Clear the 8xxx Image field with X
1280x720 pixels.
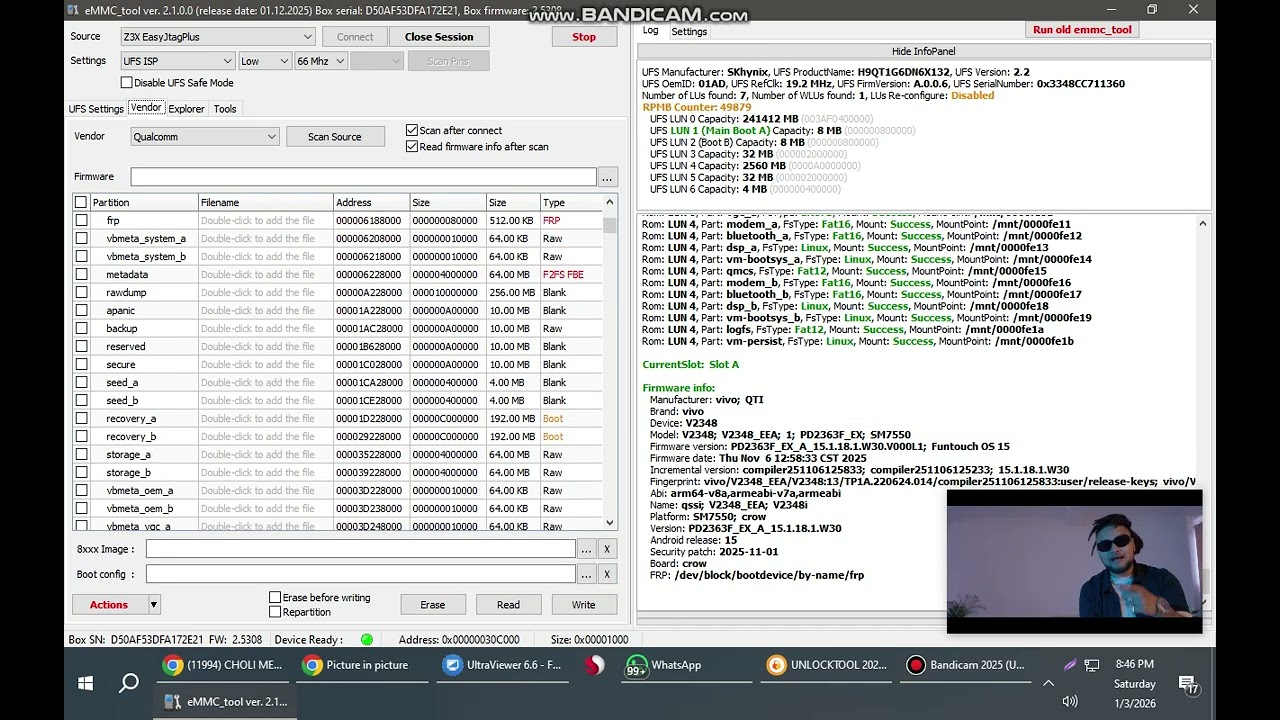coord(606,549)
